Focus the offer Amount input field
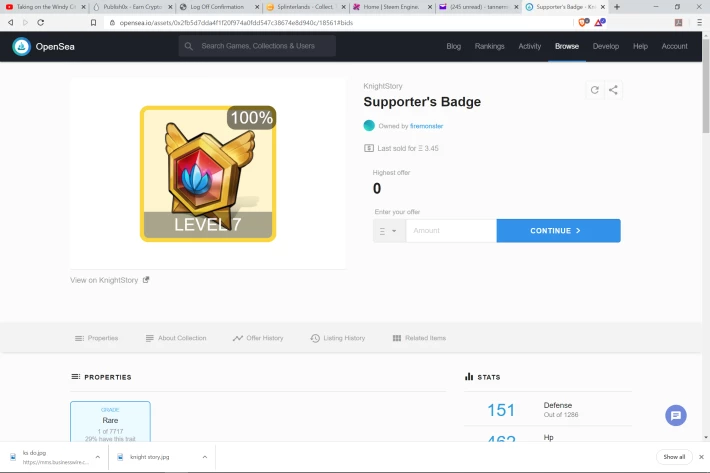Image resolution: width=710 pixels, height=473 pixels. [x=451, y=231]
